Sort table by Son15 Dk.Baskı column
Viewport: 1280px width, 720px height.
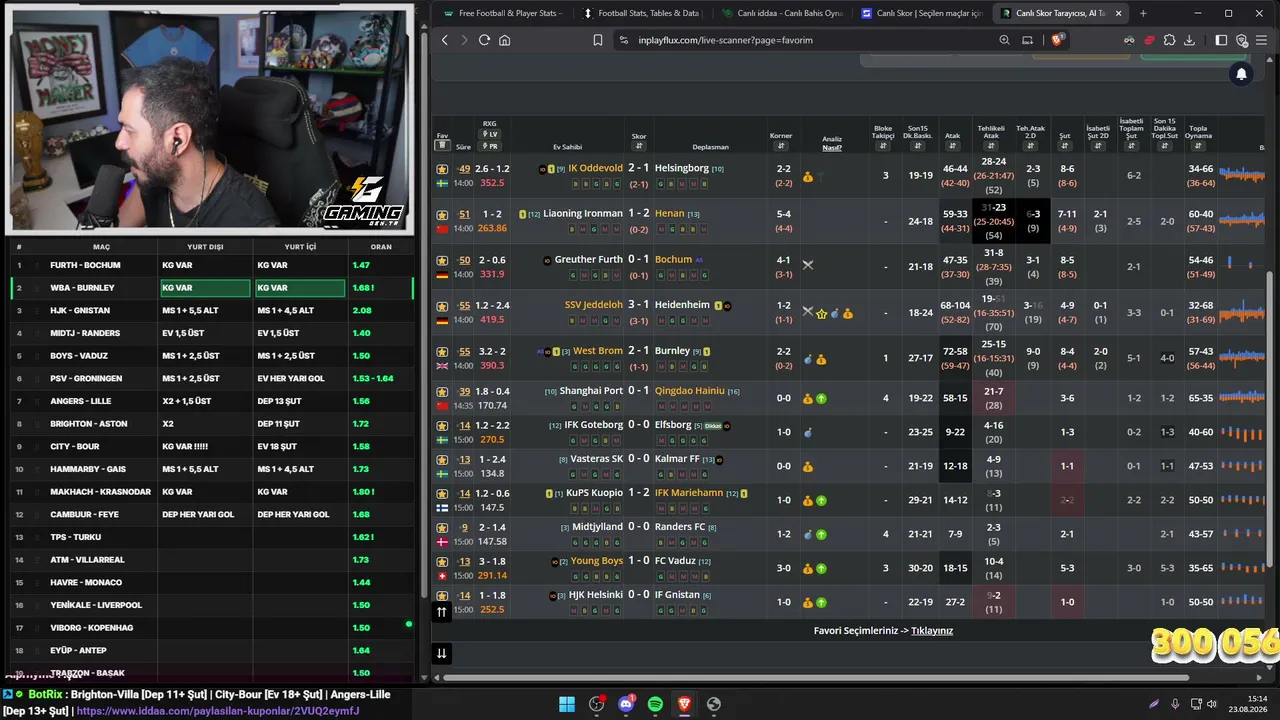pyautogui.click(x=917, y=146)
